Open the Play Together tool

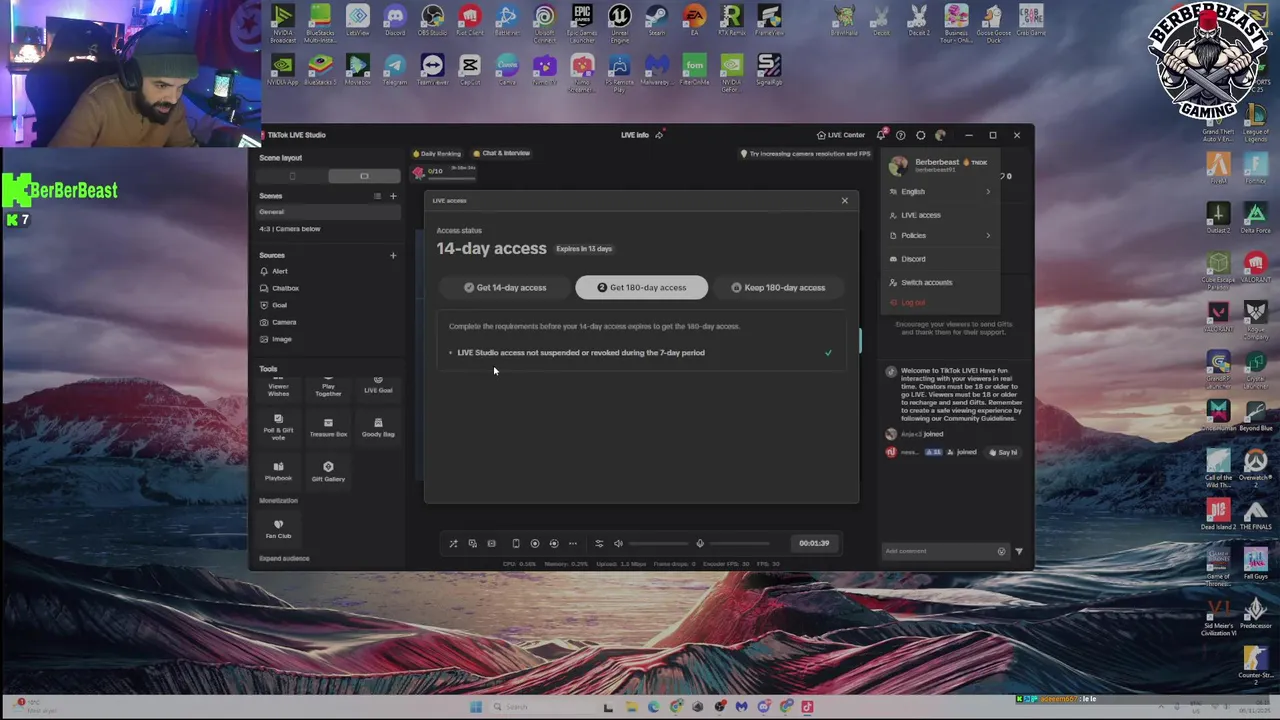pyautogui.click(x=328, y=388)
